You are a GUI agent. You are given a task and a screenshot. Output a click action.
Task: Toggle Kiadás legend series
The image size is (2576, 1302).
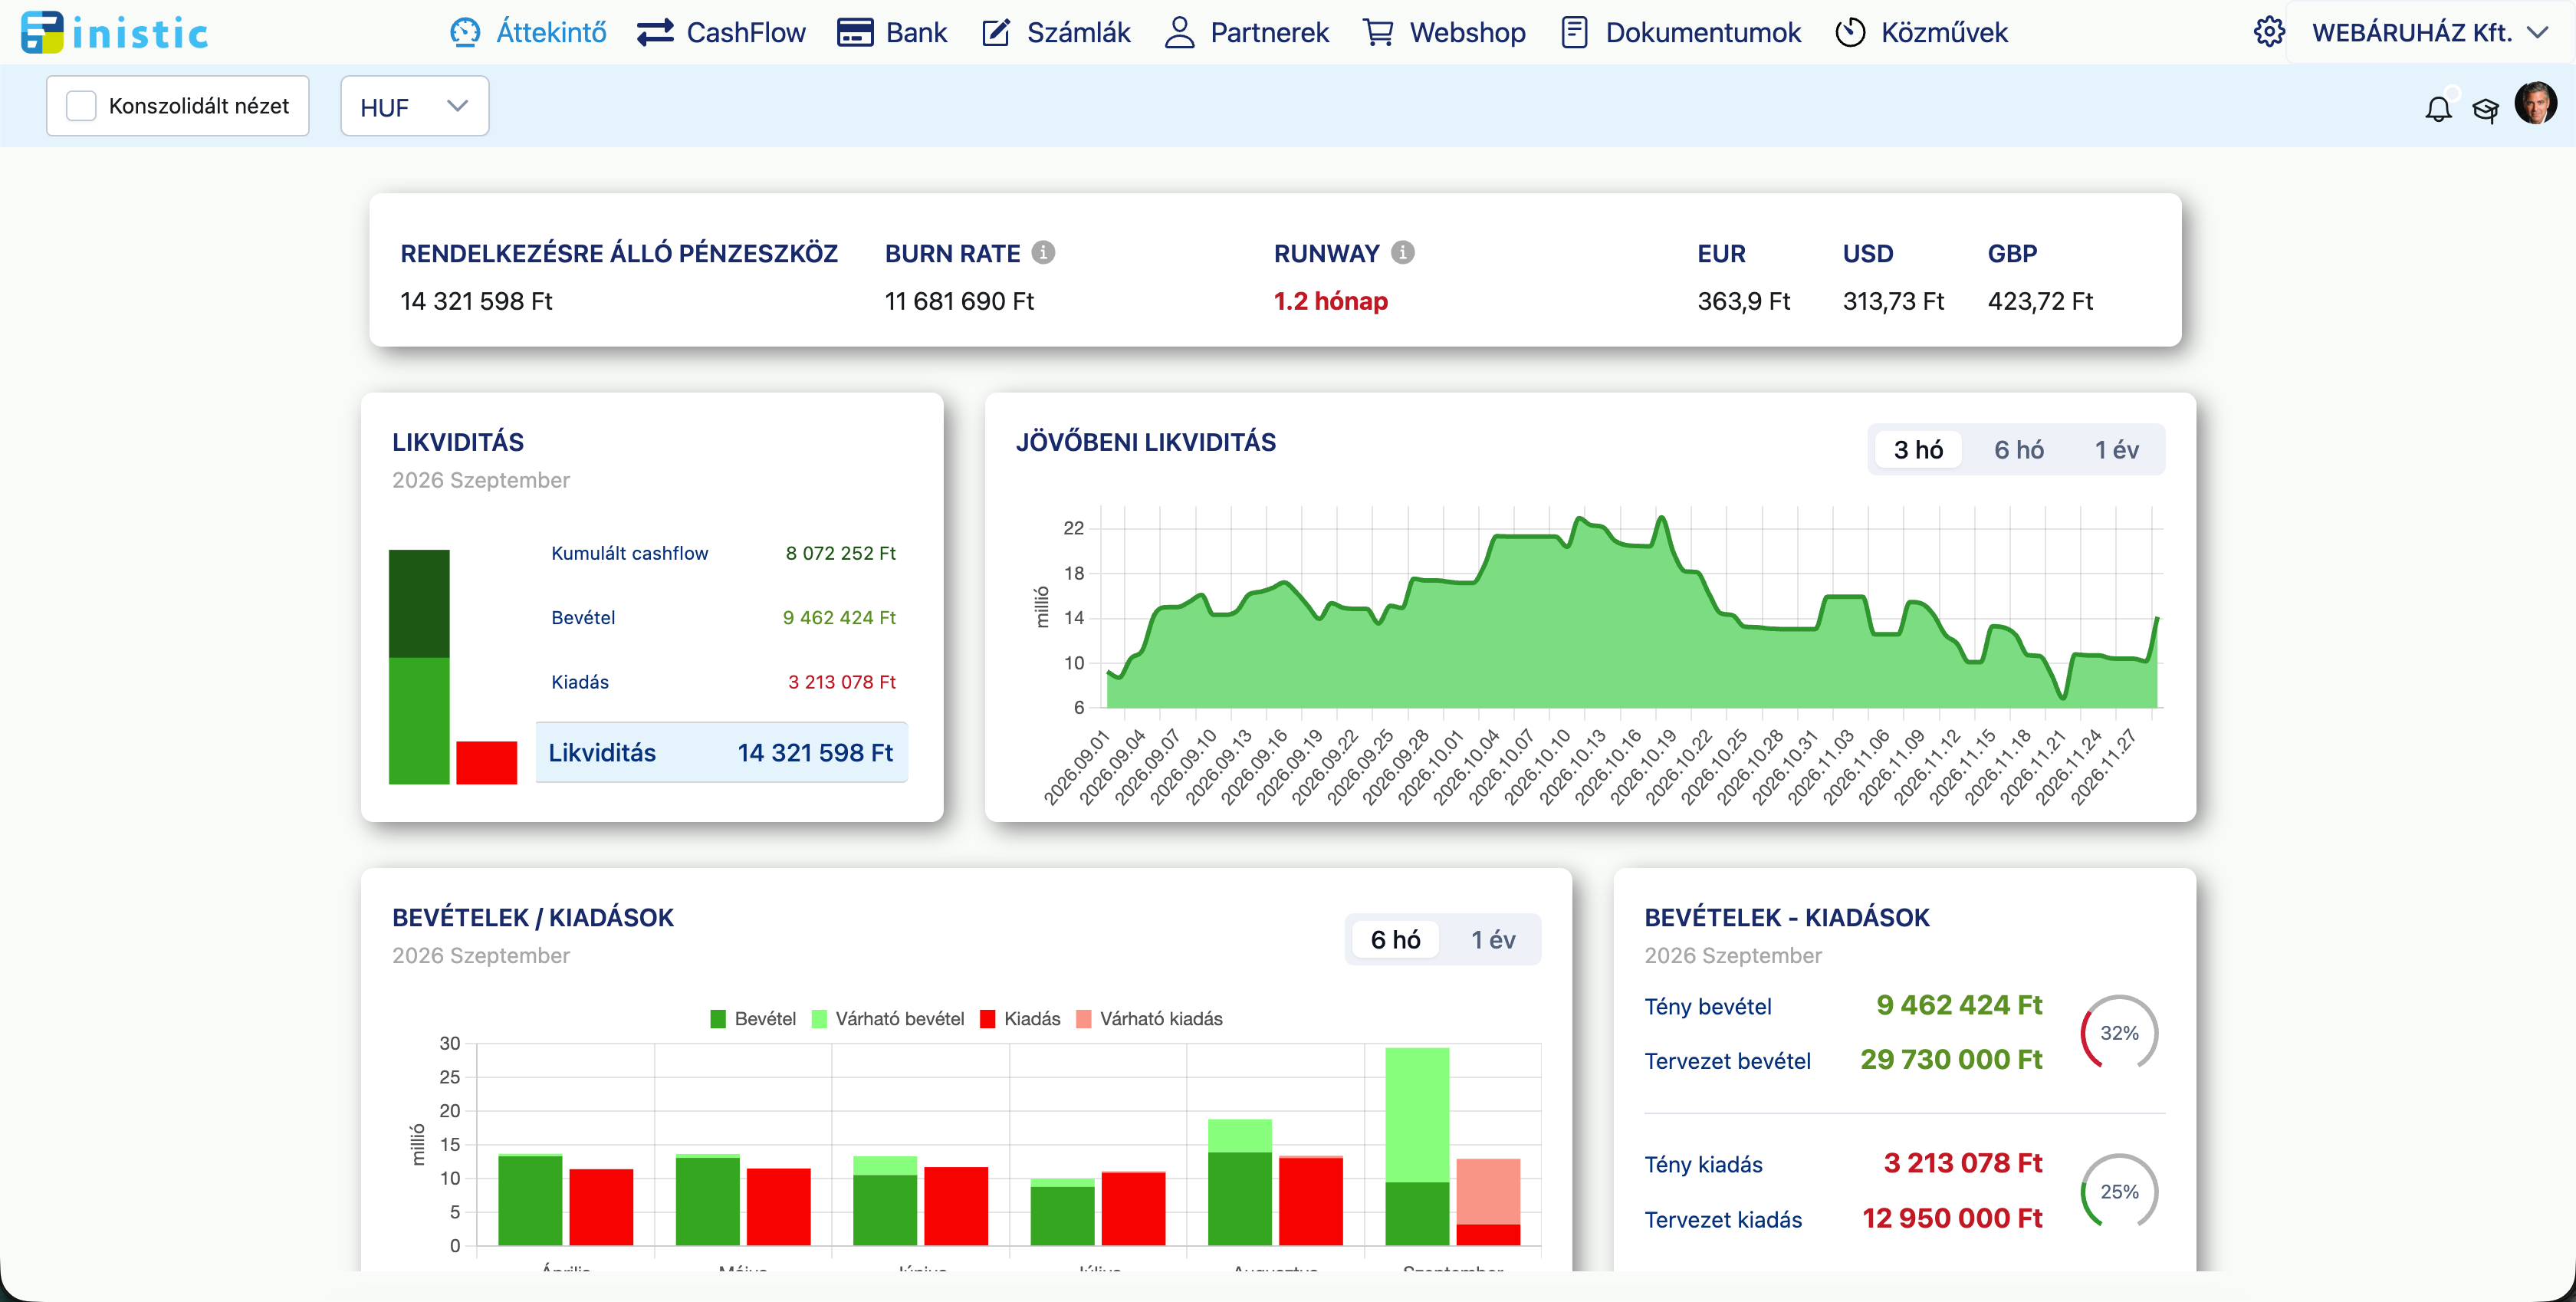click(x=1020, y=1019)
